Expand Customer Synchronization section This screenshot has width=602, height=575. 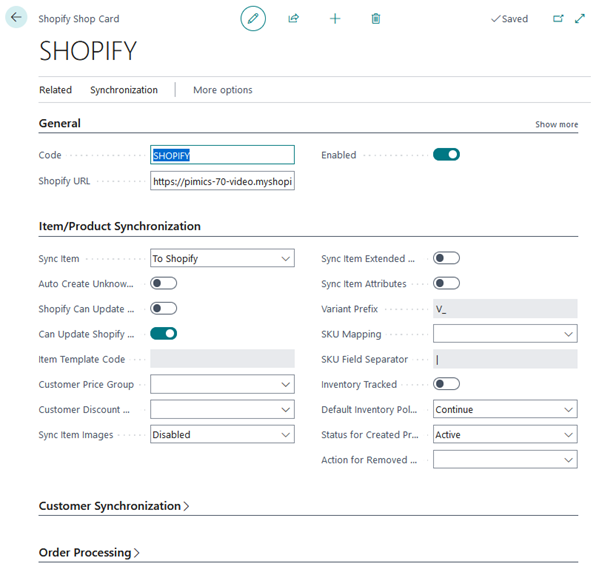pos(114,506)
